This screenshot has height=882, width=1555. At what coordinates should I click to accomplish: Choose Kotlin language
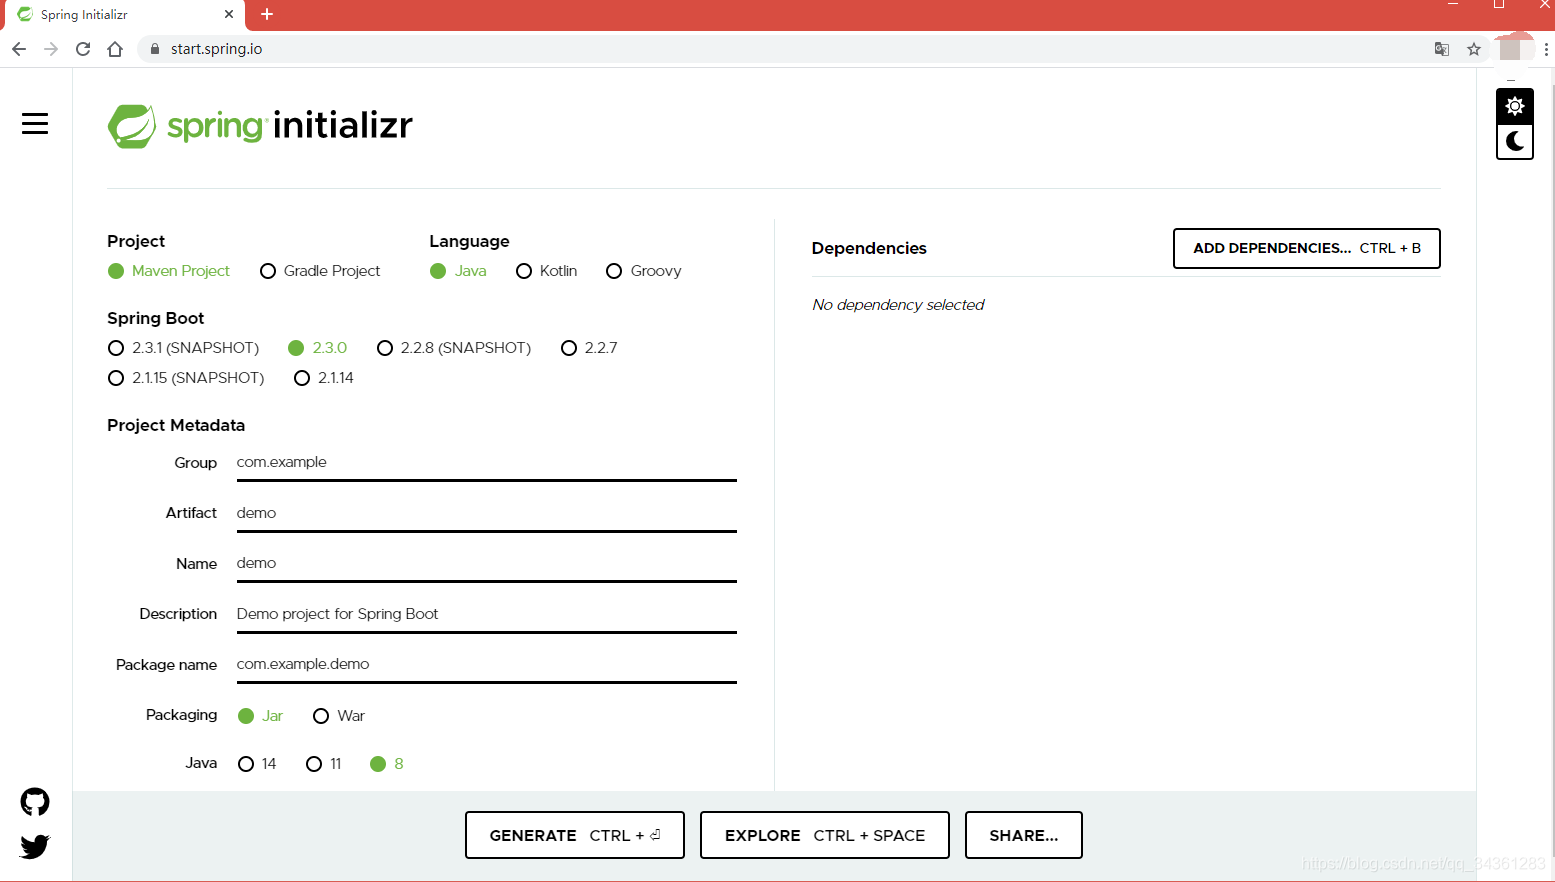coord(546,271)
